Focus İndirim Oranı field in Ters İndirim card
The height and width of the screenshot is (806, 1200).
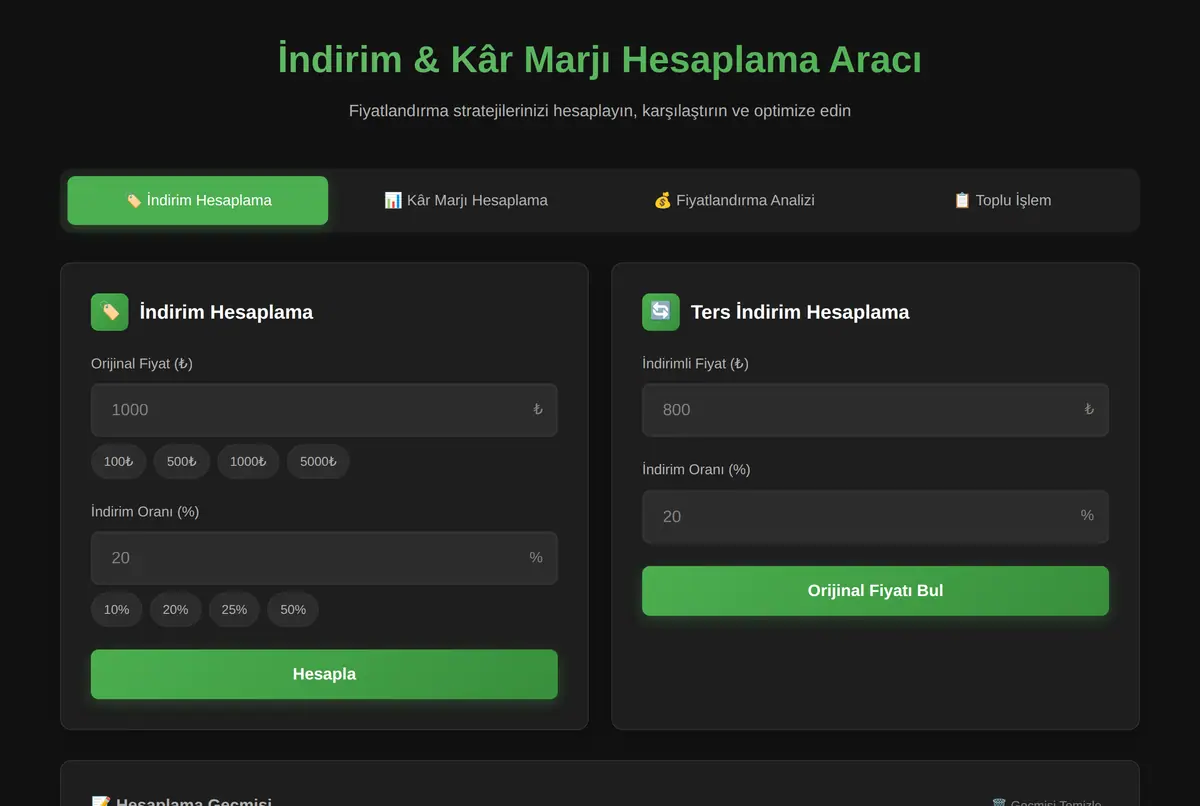pos(875,516)
